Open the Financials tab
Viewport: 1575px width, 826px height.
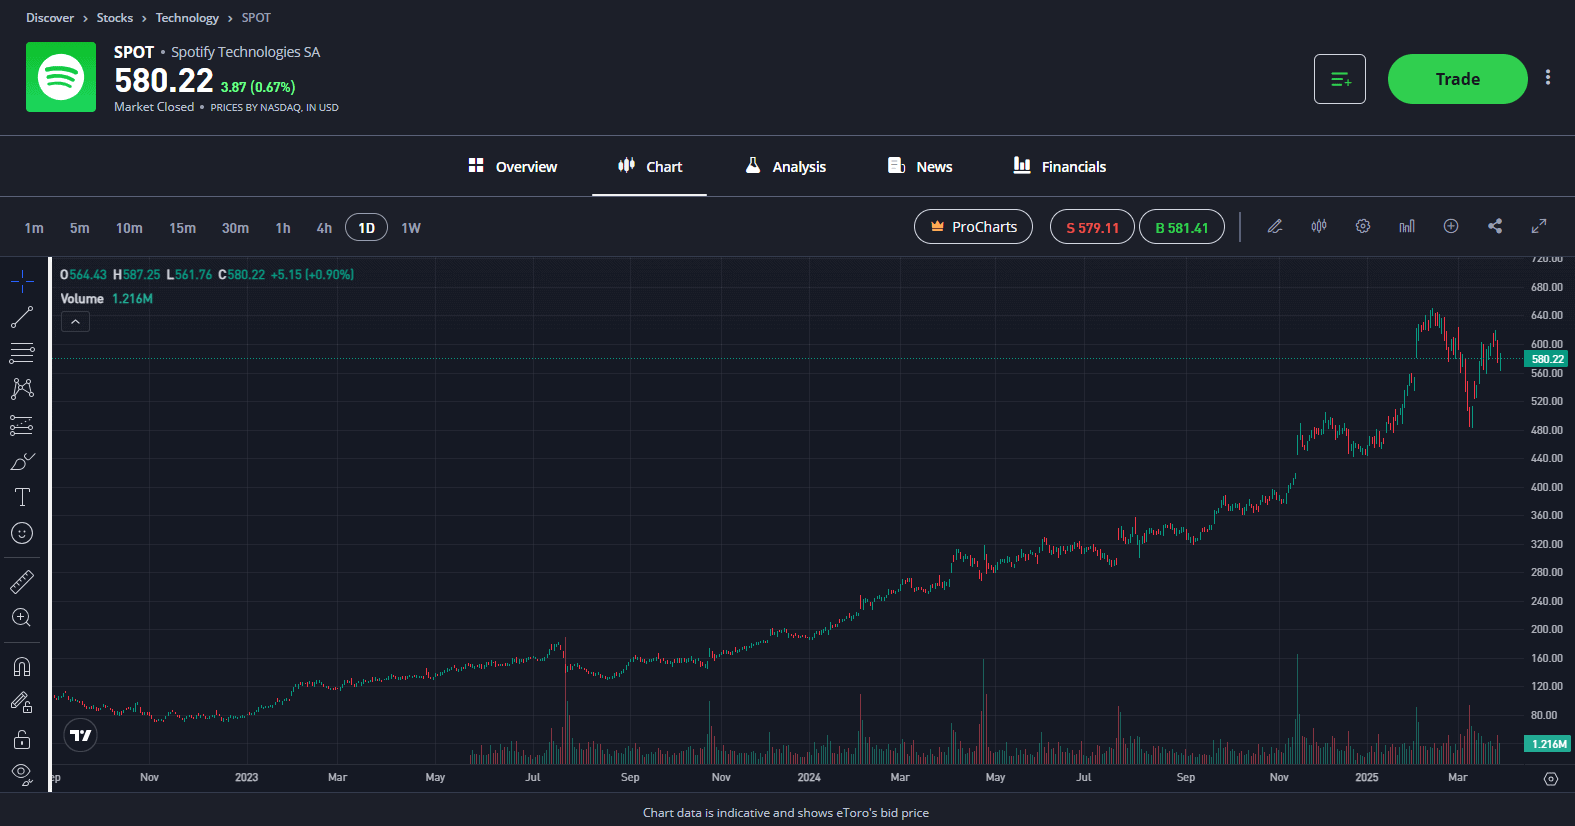coord(1060,166)
